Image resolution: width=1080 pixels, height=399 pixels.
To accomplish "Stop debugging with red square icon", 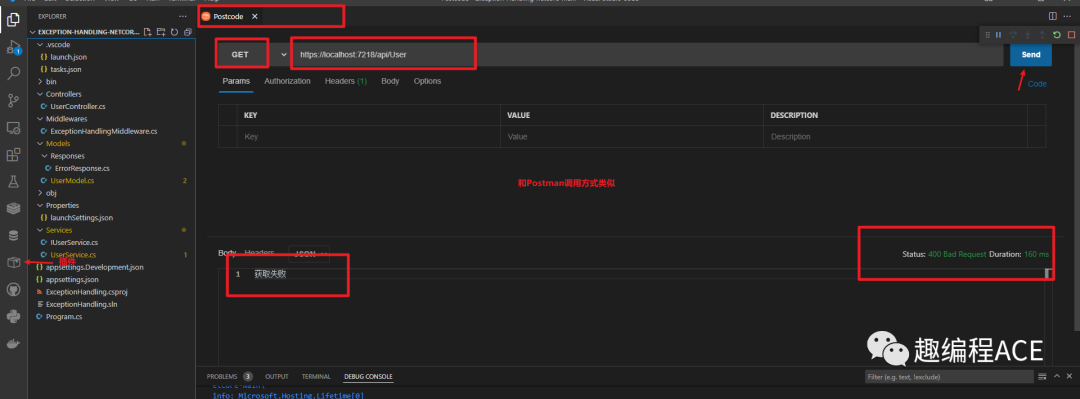I will tap(1070, 34).
